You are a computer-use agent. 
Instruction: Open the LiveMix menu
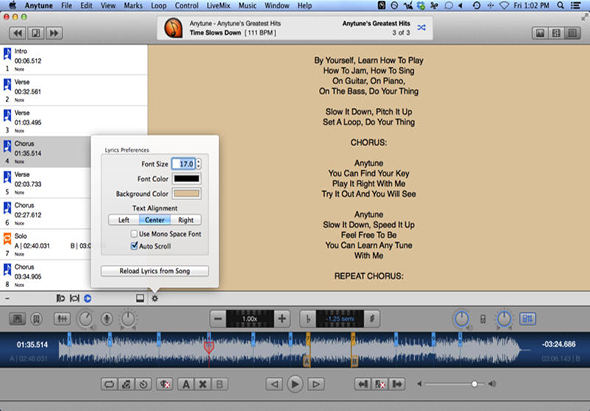[218, 6]
